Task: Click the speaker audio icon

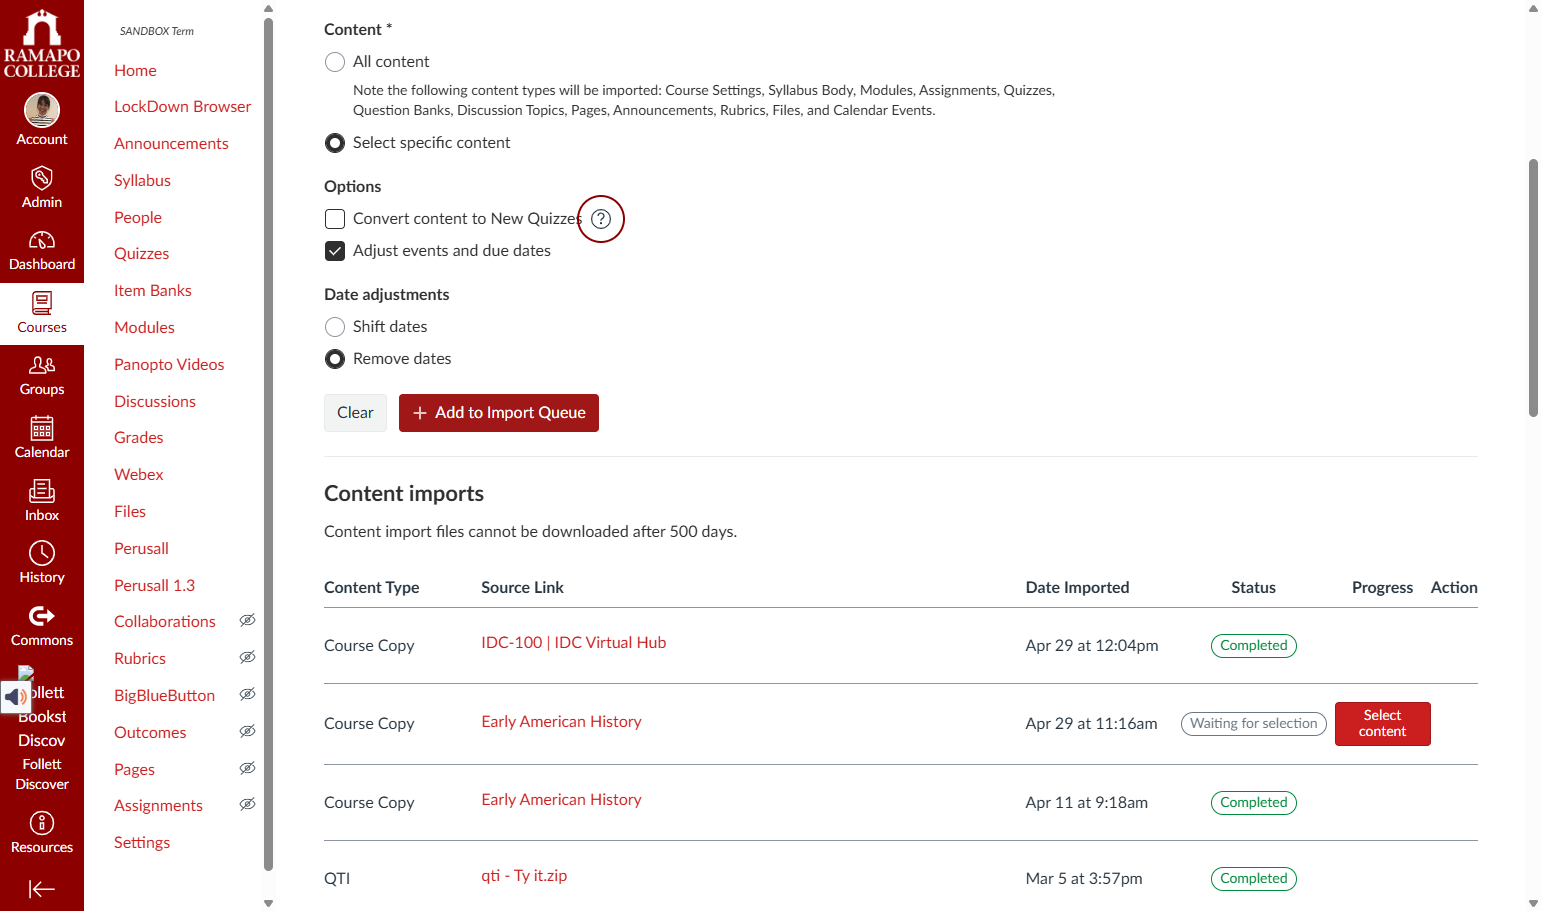Action: (x=17, y=697)
